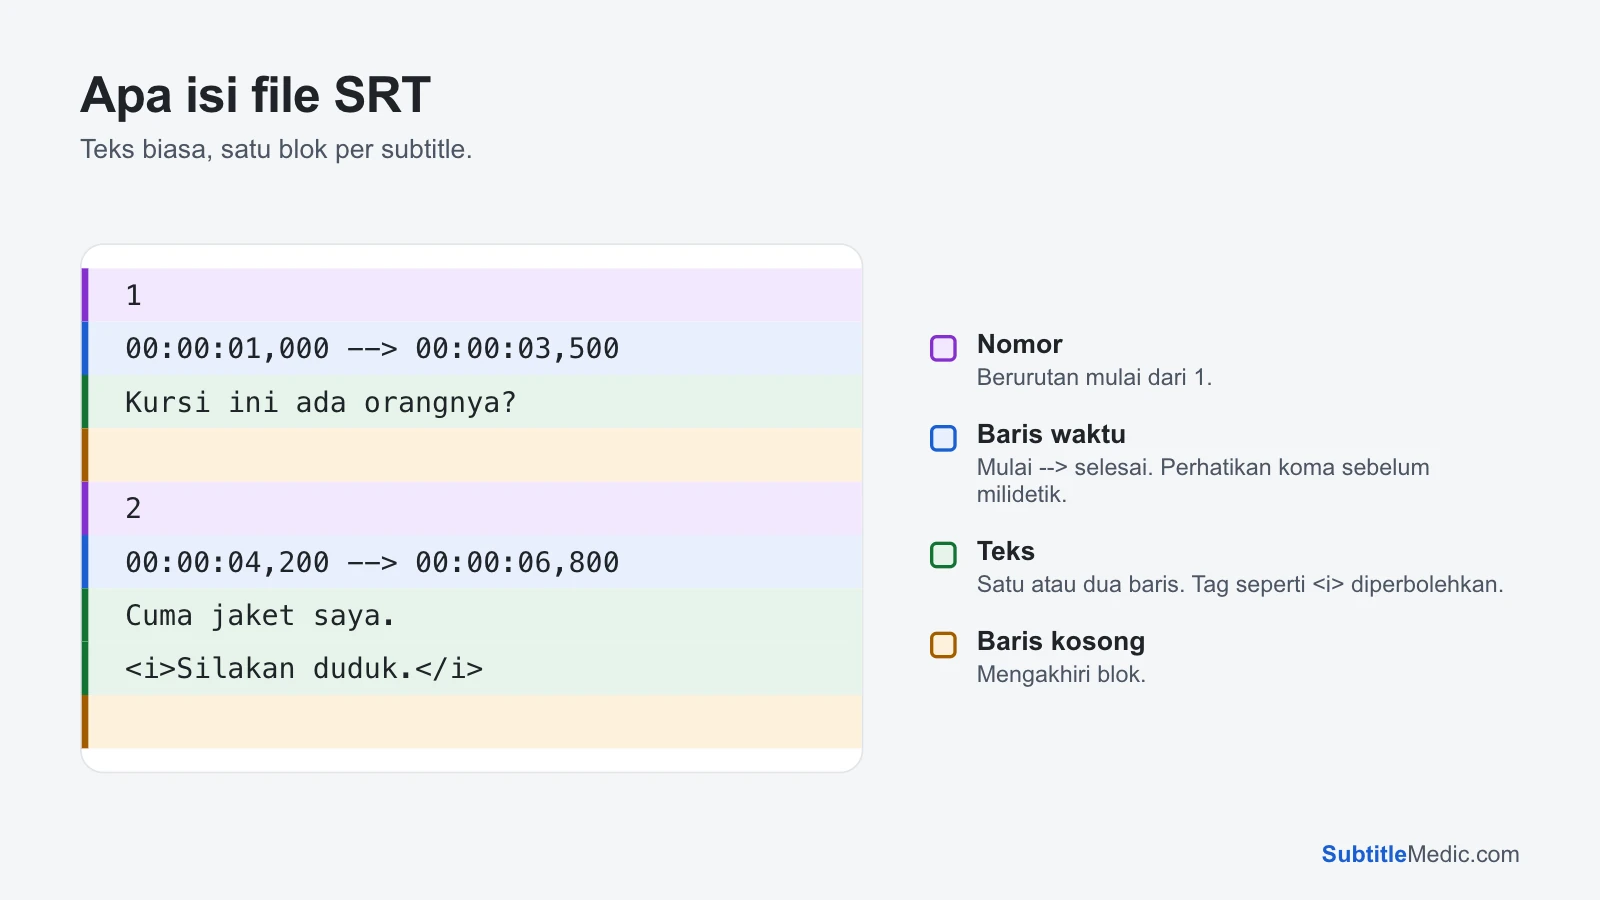This screenshot has height=900, width=1600.
Task: Click the purple Nomor legend square
Action: click(943, 348)
